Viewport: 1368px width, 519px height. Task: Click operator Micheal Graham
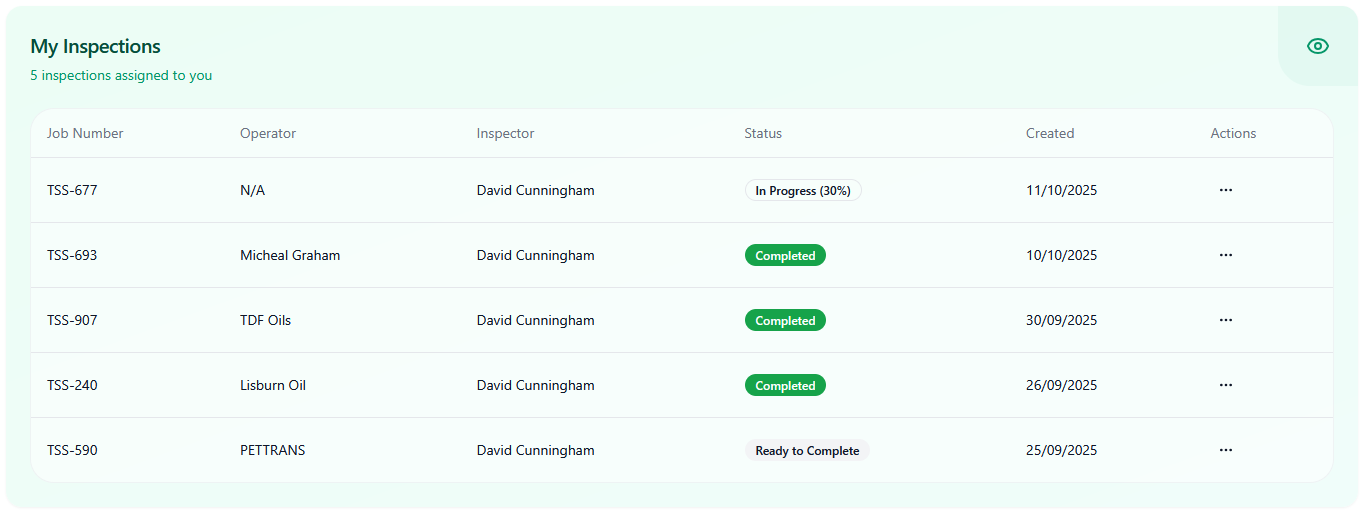tap(290, 255)
